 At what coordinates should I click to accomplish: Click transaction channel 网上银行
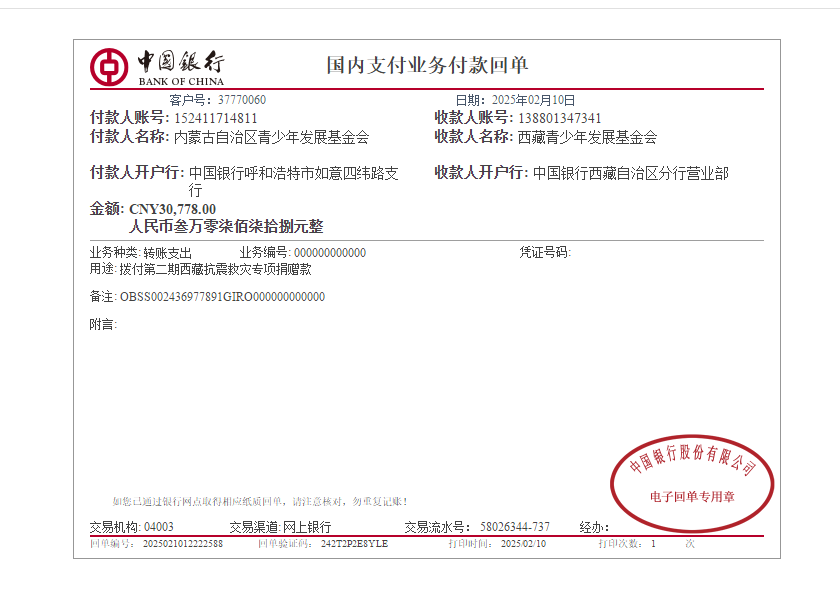point(306,527)
